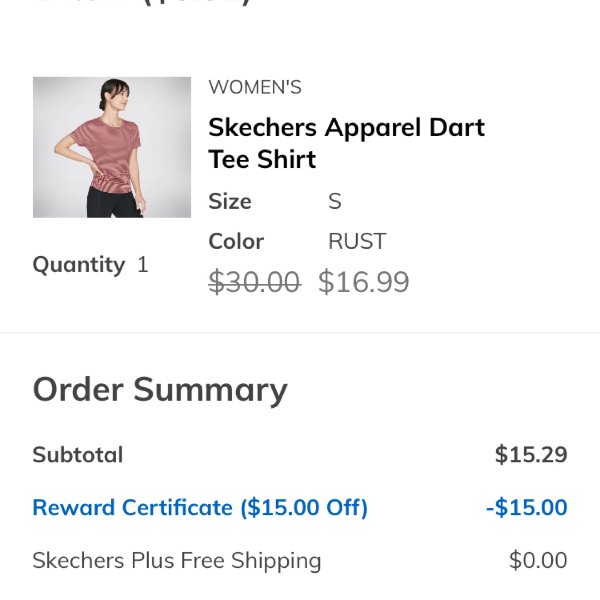The image size is (600, 600).
Task: Select the size value S
Action: [x=335, y=201]
